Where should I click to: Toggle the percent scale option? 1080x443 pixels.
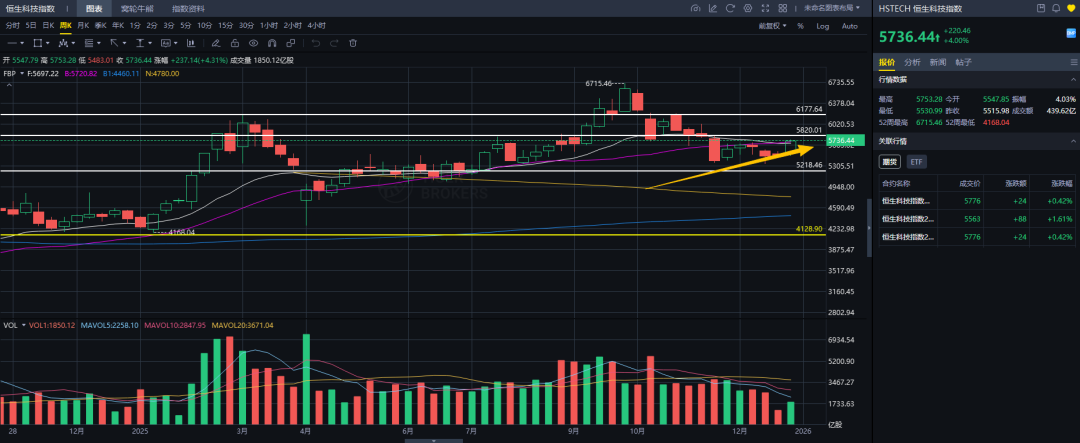click(x=800, y=26)
